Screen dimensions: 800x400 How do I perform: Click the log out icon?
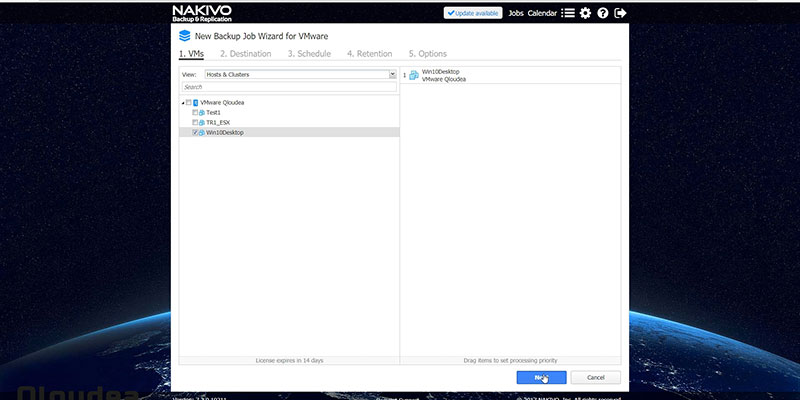point(620,13)
